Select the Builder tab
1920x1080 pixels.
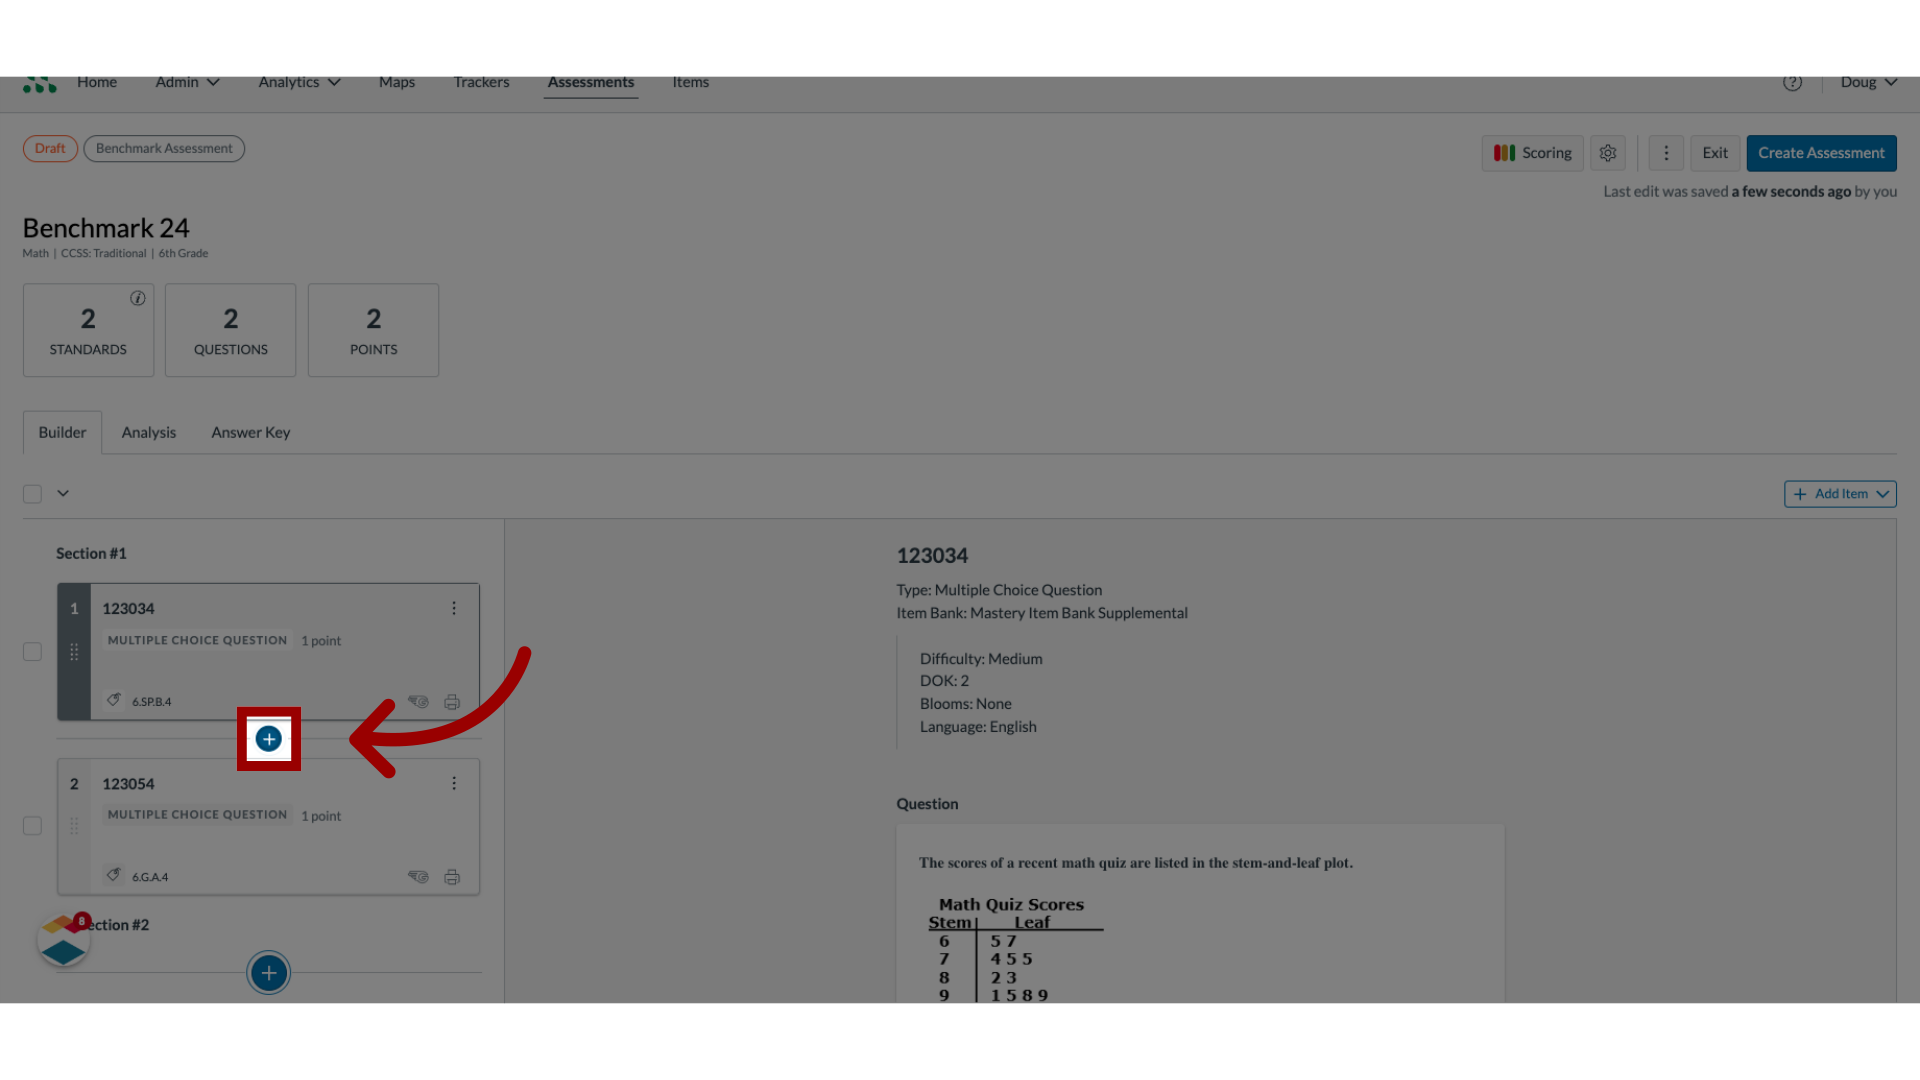click(x=61, y=431)
